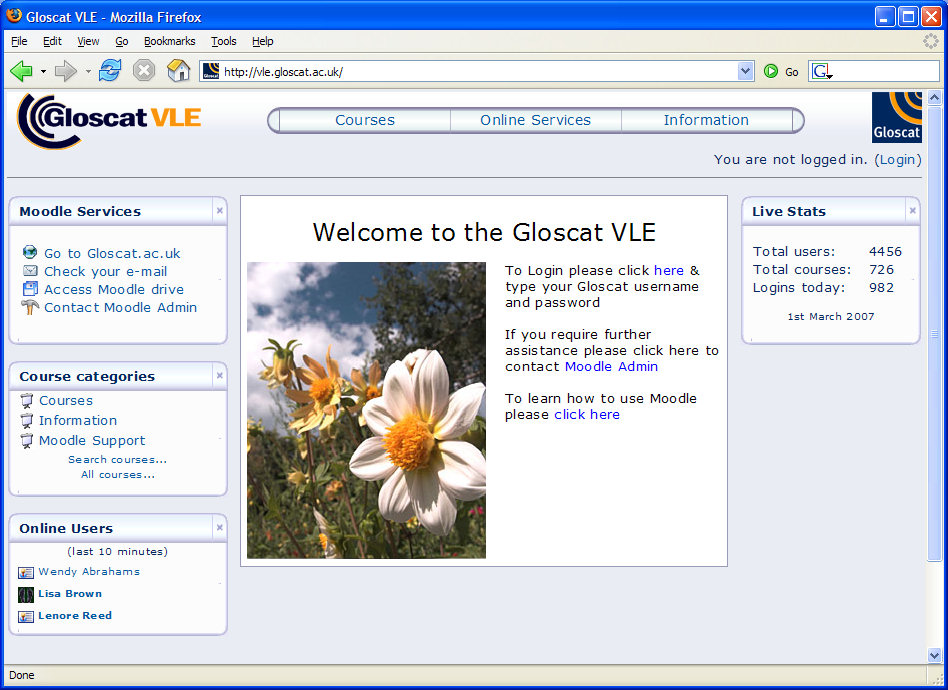Click the throbber activity icon in menu bar
The height and width of the screenshot is (690, 948).
point(931,41)
